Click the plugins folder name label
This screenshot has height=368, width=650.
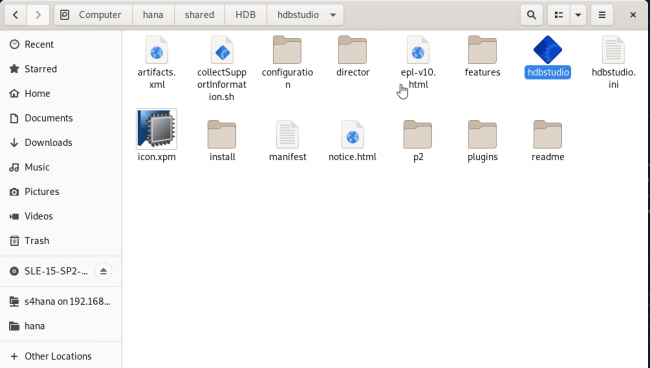pos(483,157)
